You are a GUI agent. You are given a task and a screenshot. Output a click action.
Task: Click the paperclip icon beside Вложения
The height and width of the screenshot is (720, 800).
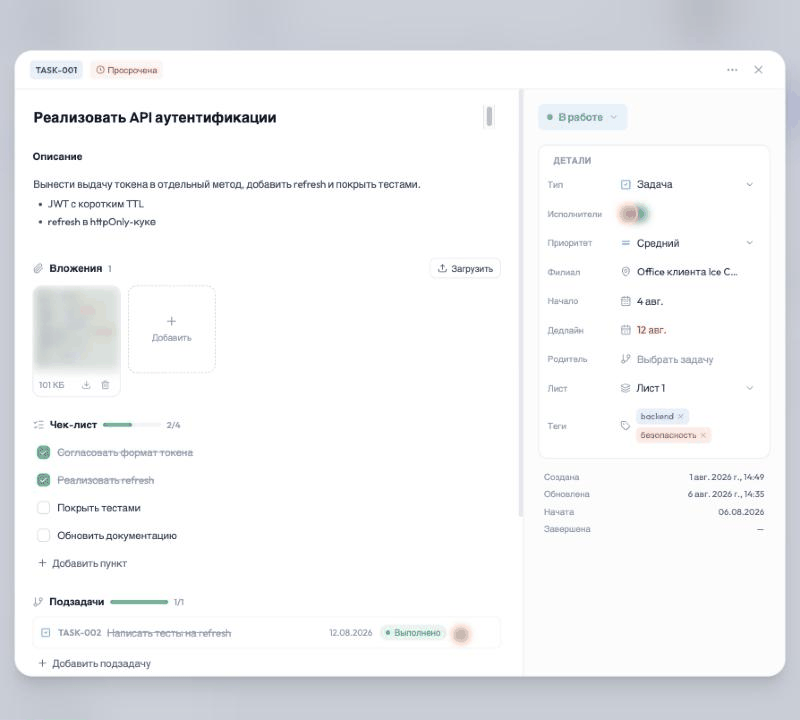coord(38,268)
